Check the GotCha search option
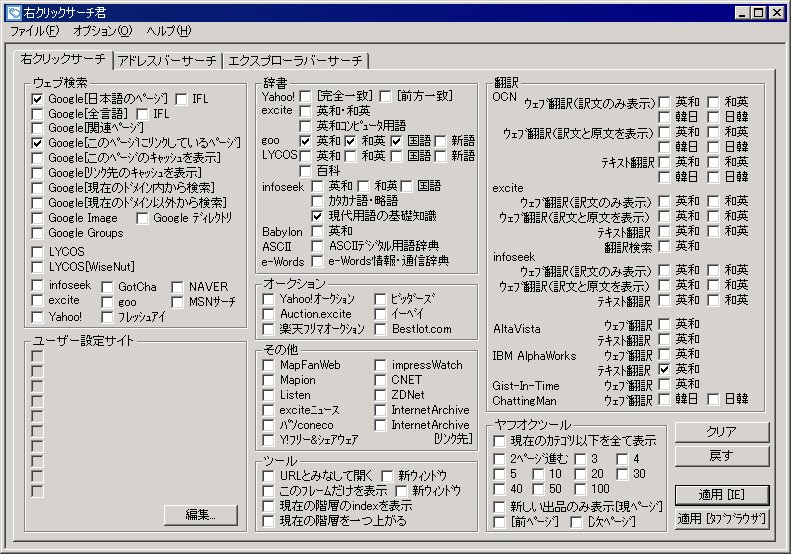The image size is (791, 554). [107, 287]
